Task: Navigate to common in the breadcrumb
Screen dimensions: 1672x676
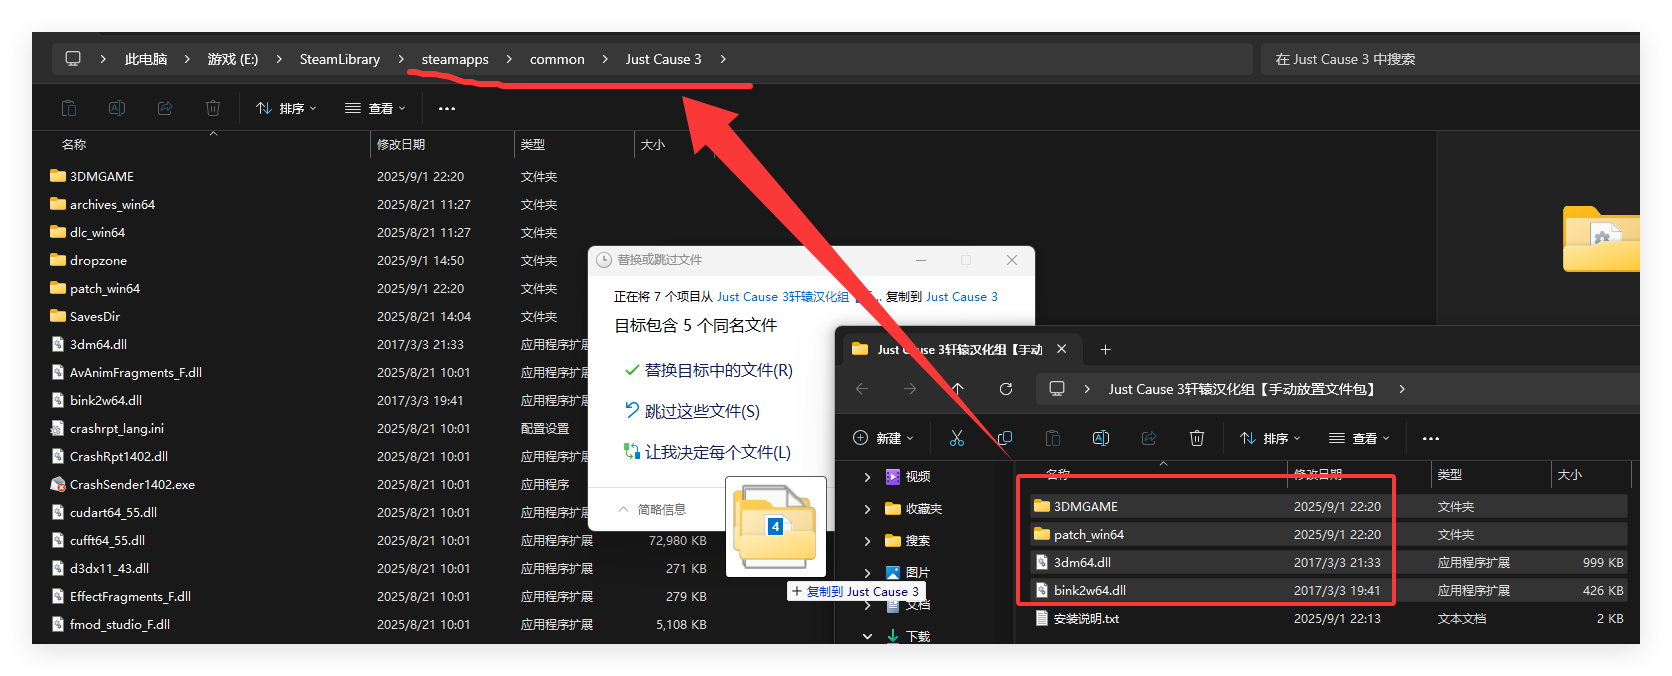Action: 557,59
